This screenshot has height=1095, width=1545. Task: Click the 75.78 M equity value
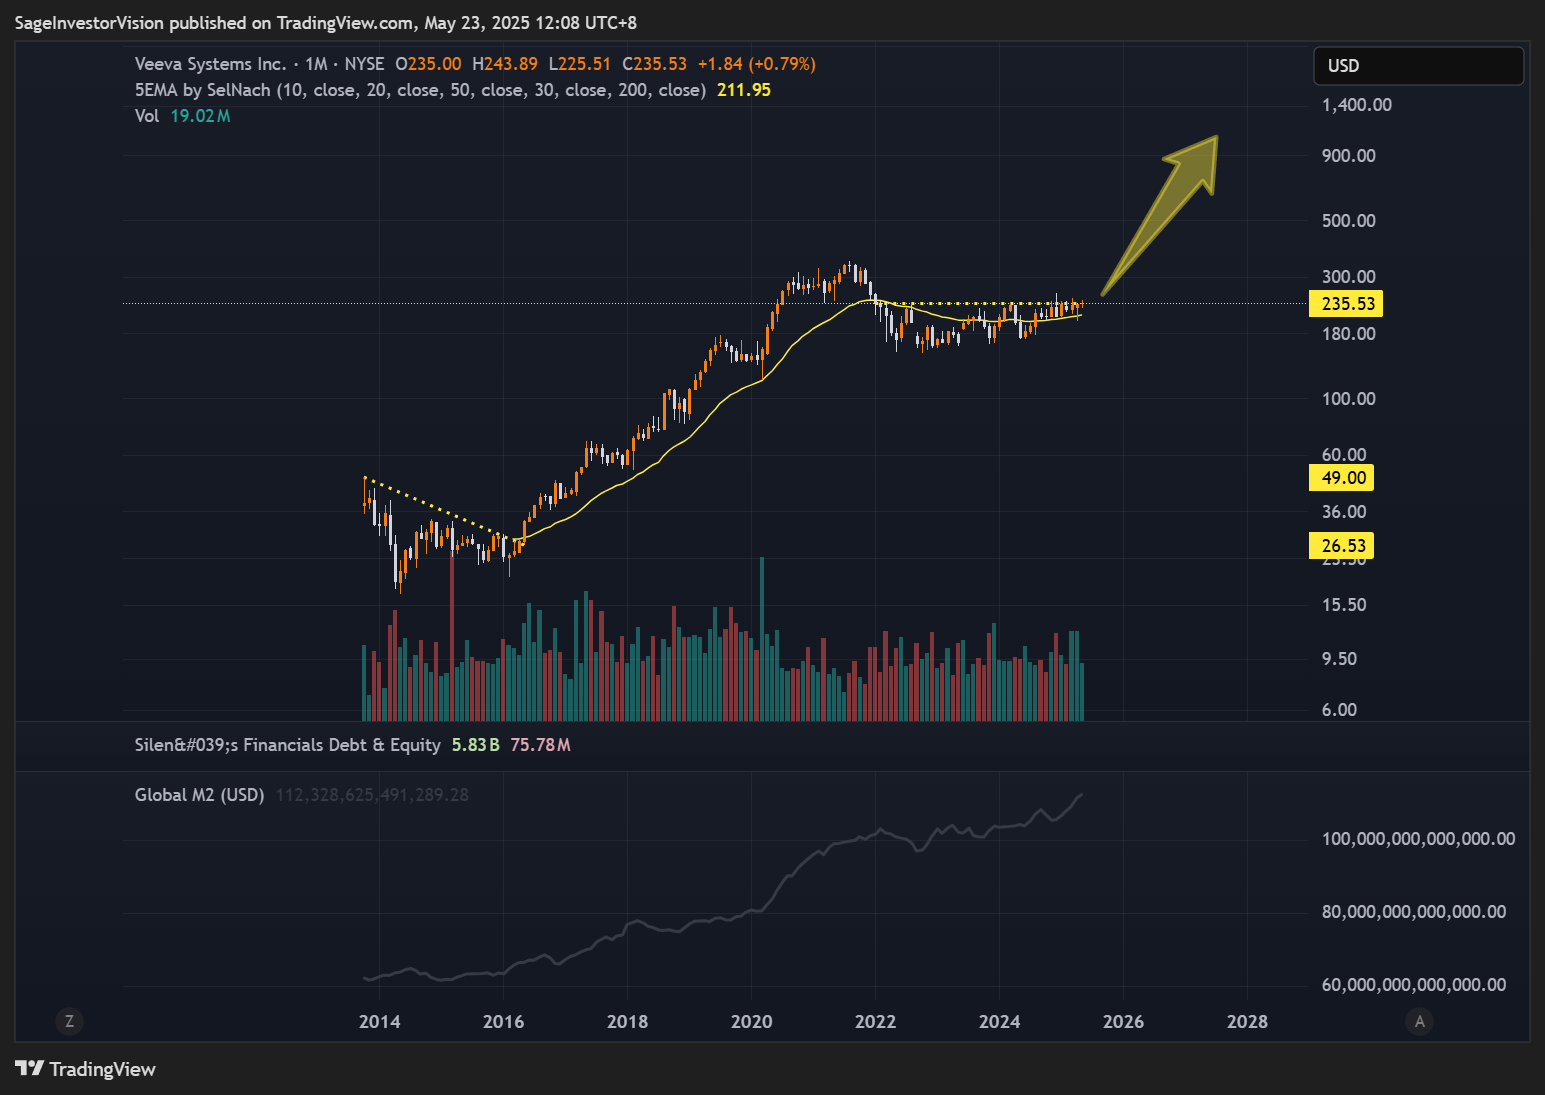tap(540, 745)
